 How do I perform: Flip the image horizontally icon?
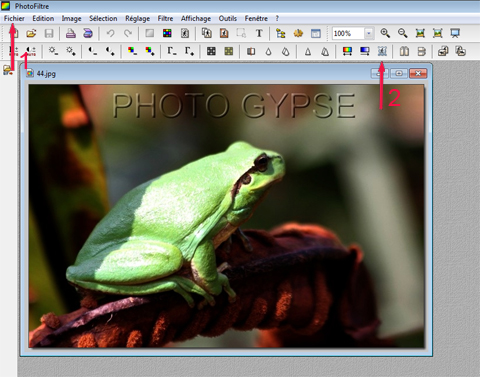[x=404, y=51]
